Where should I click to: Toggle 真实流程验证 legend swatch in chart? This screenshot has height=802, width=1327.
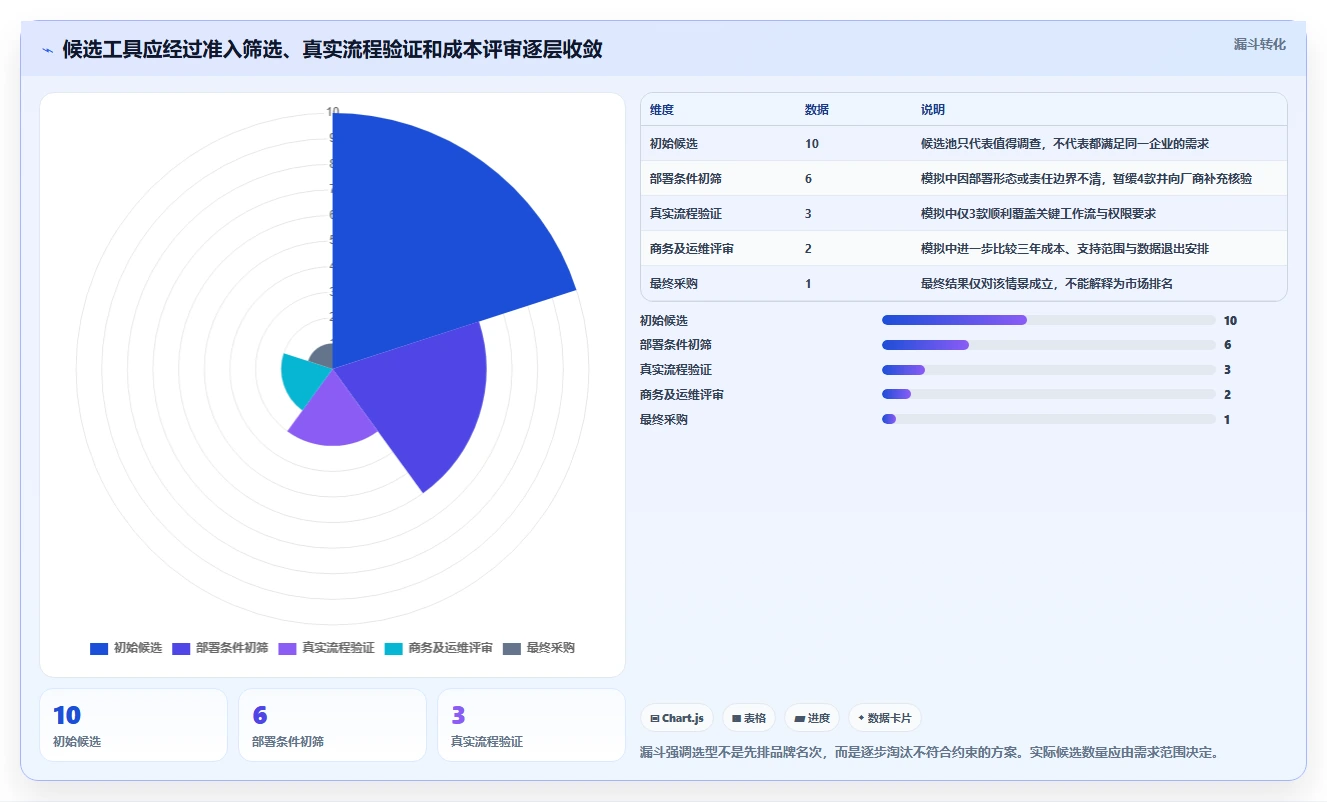pos(288,648)
